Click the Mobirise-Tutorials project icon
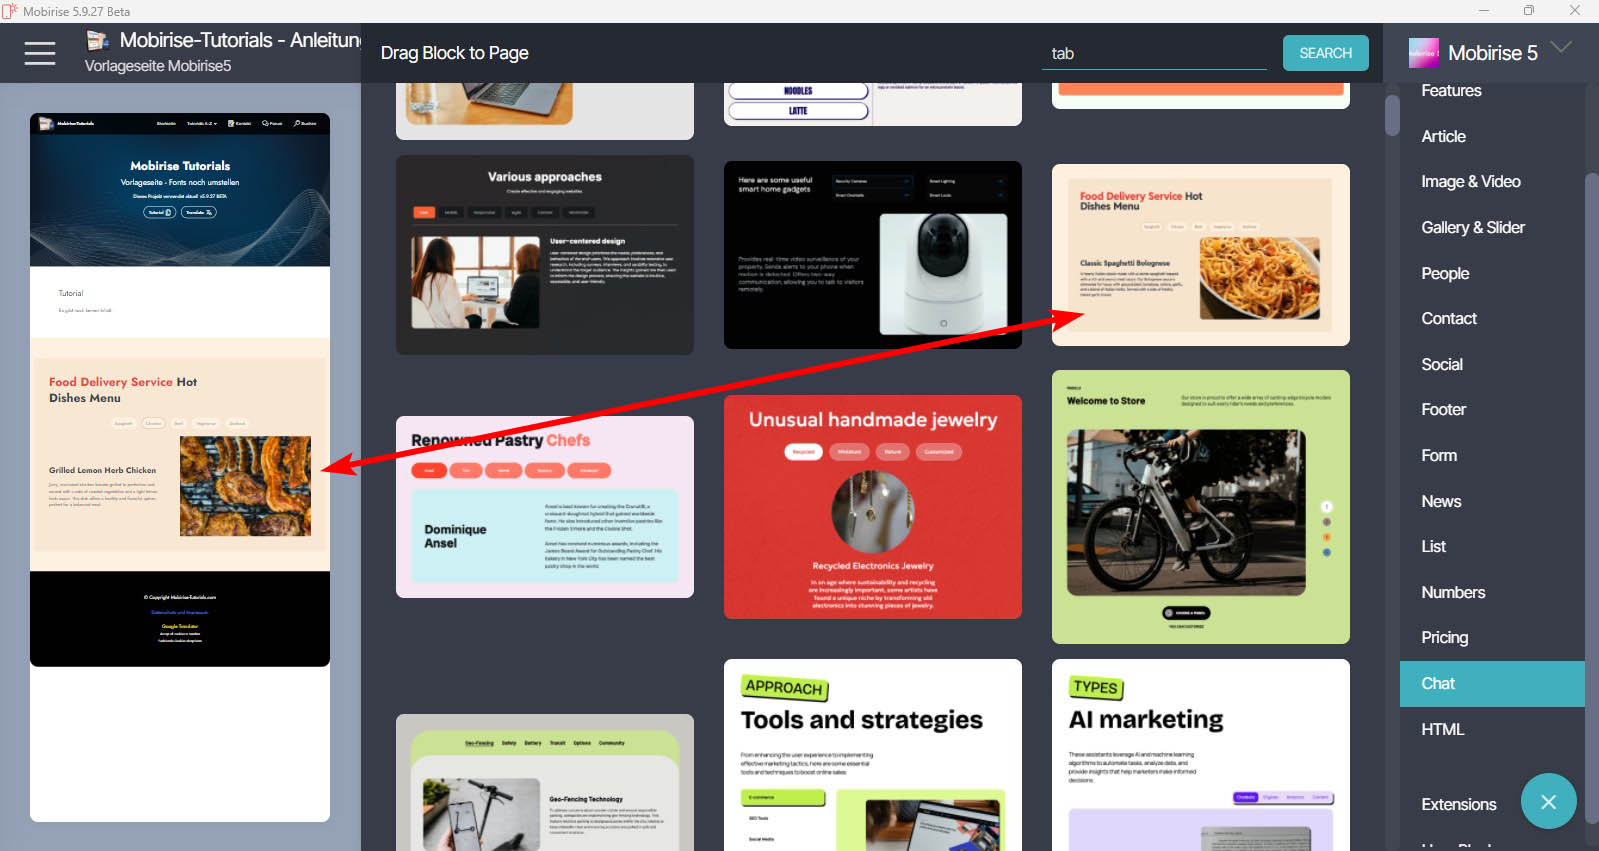Screen dimensions: 1599x851 [98, 40]
